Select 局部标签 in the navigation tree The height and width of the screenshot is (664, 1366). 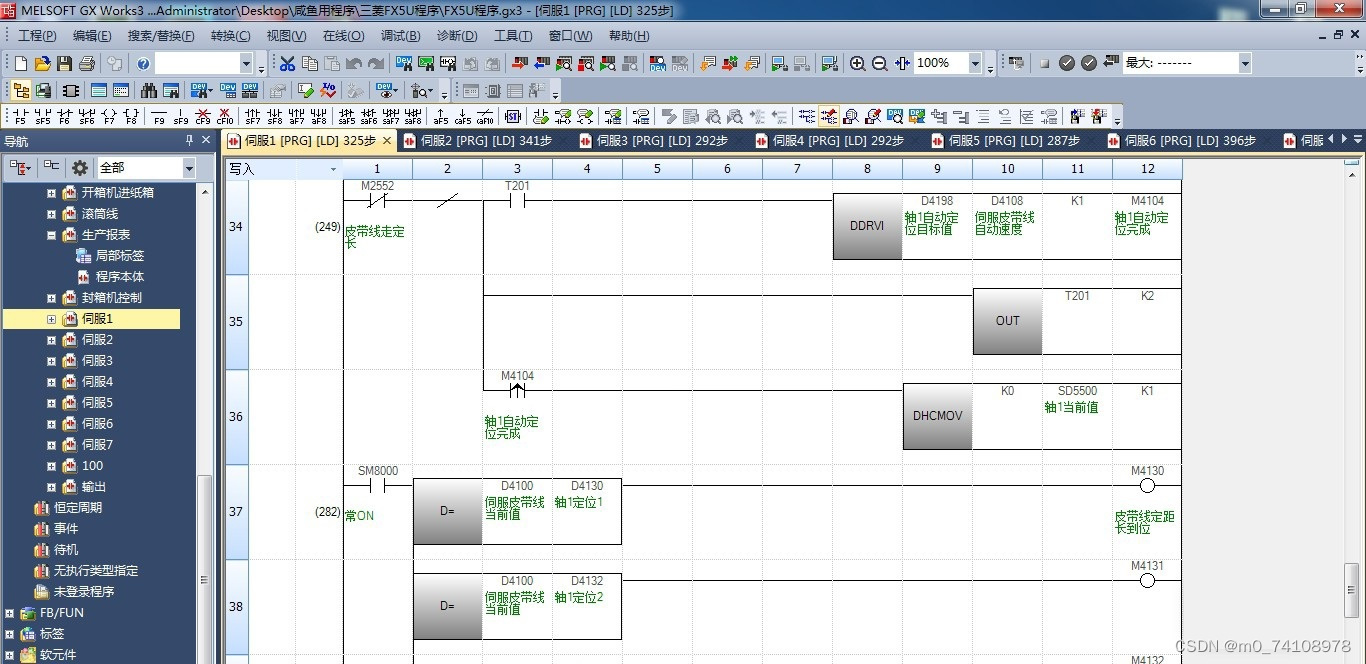119,256
